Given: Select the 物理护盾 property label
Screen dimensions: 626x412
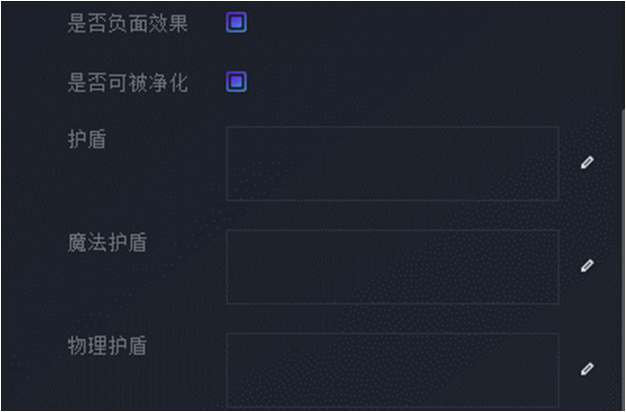Looking at the screenshot, I should [107, 346].
